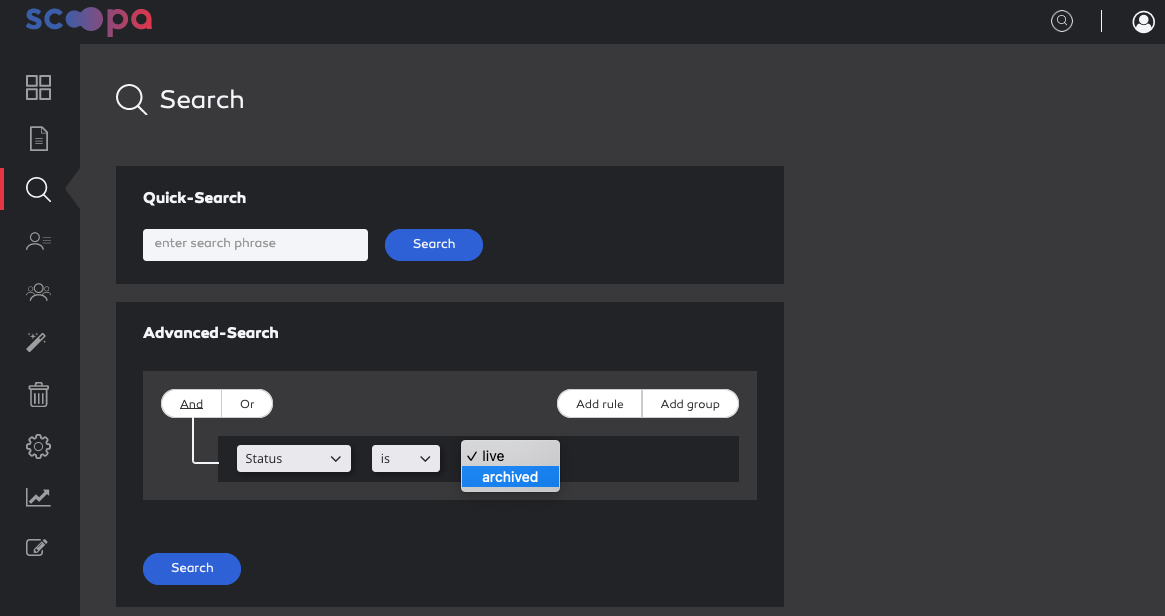Open the trash bin in sidebar

click(x=39, y=395)
